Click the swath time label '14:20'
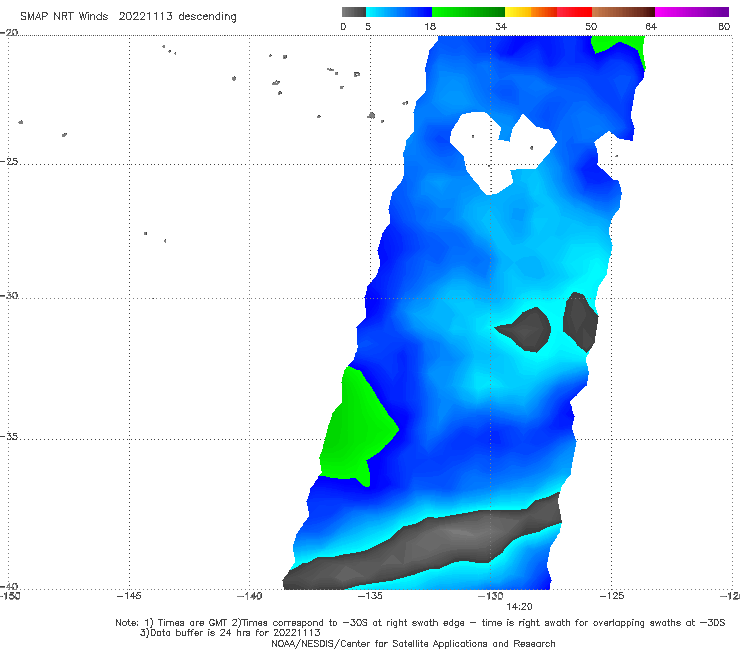 pos(519,607)
